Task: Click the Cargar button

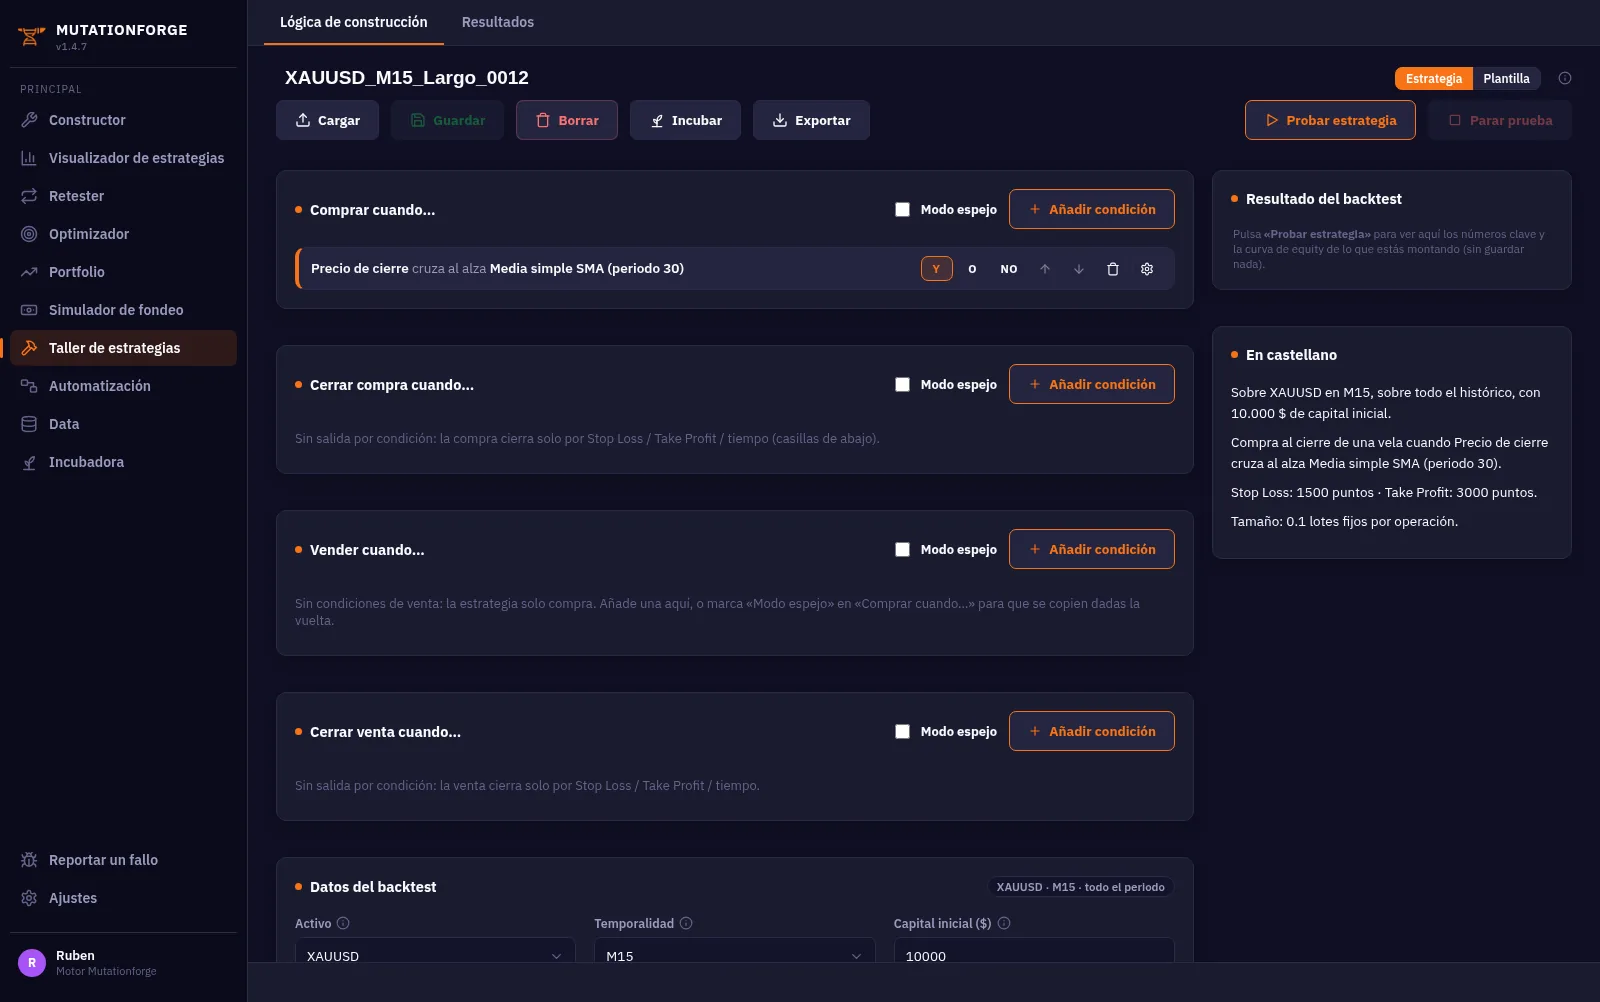Action: pos(328,120)
